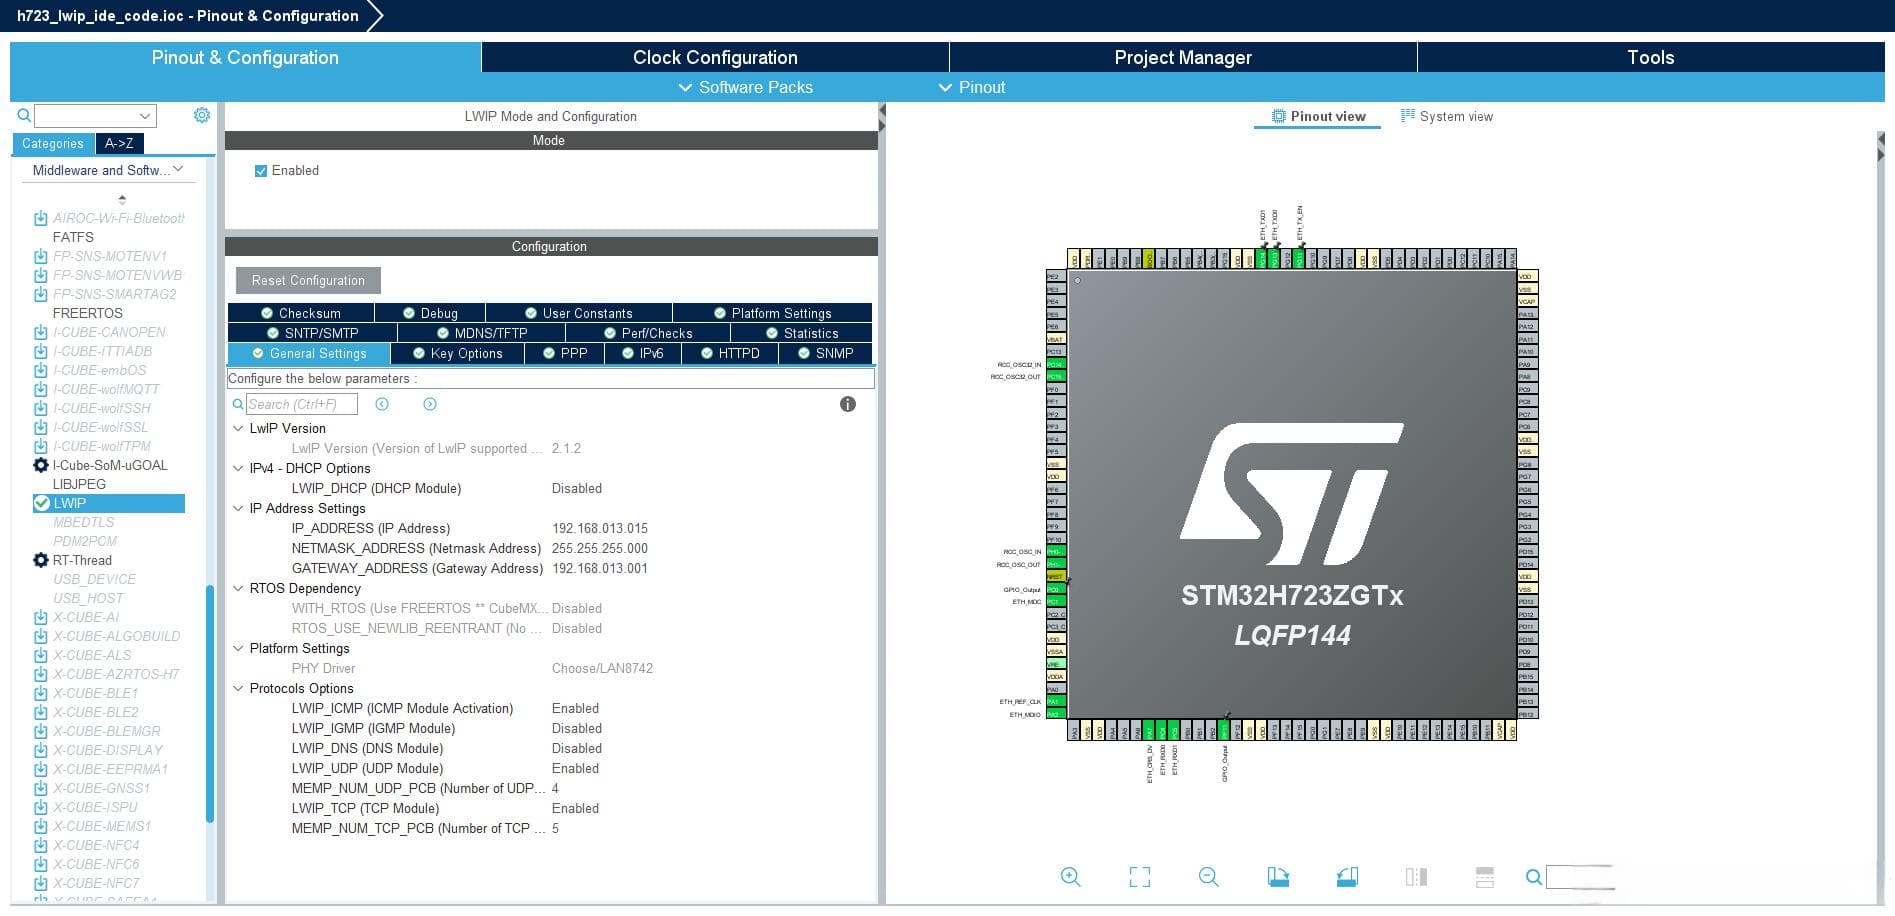This screenshot has width=1895, height=916.
Task: Collapse the IPv4 - DHCP Options section
Action: tap(238, 468)
